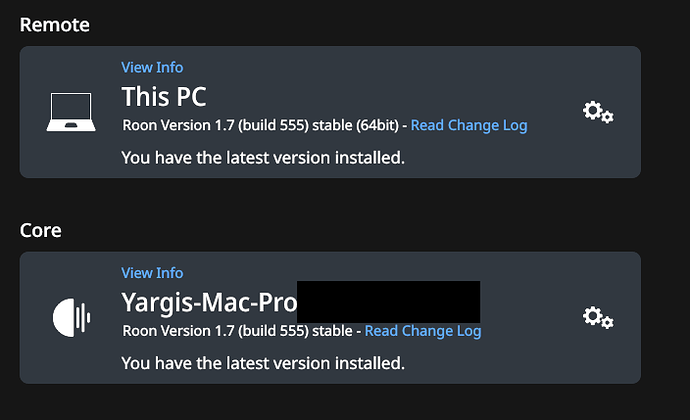Click the Roon core speaker icon

pos(71,317)
